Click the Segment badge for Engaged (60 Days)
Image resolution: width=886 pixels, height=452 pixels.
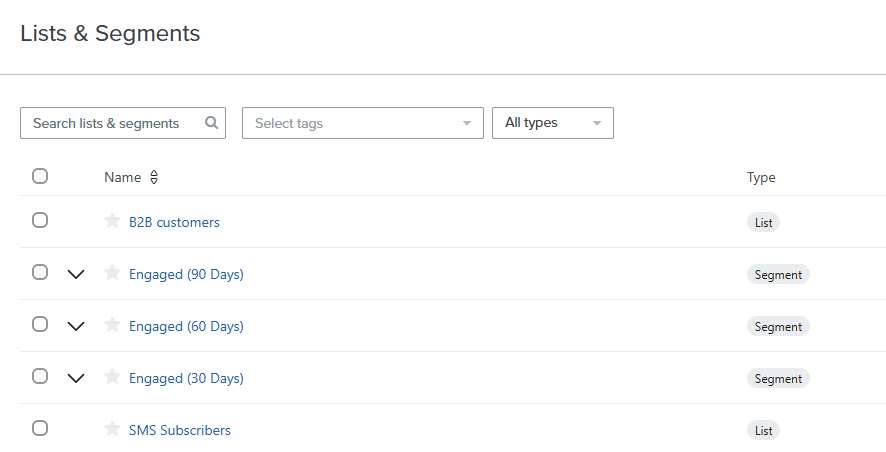[x=778, y=327]
